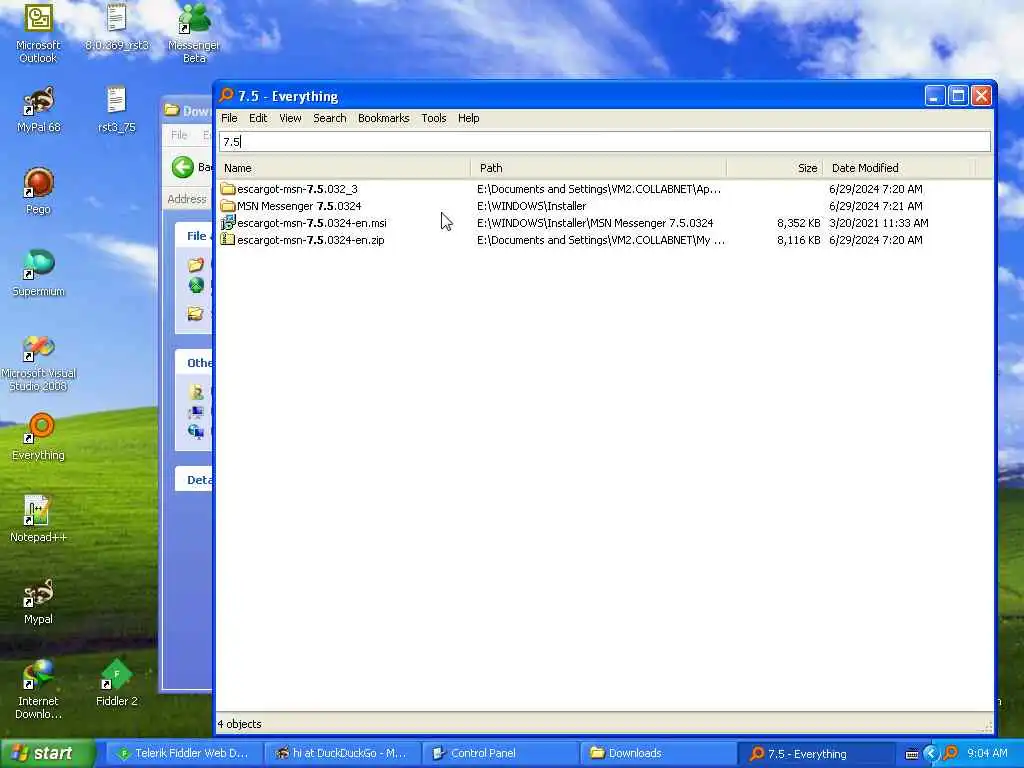Click size value 8,116 KB
The height and width of the screenshot is (768, 1024).
pyautogui.click(x=799, y=240)
